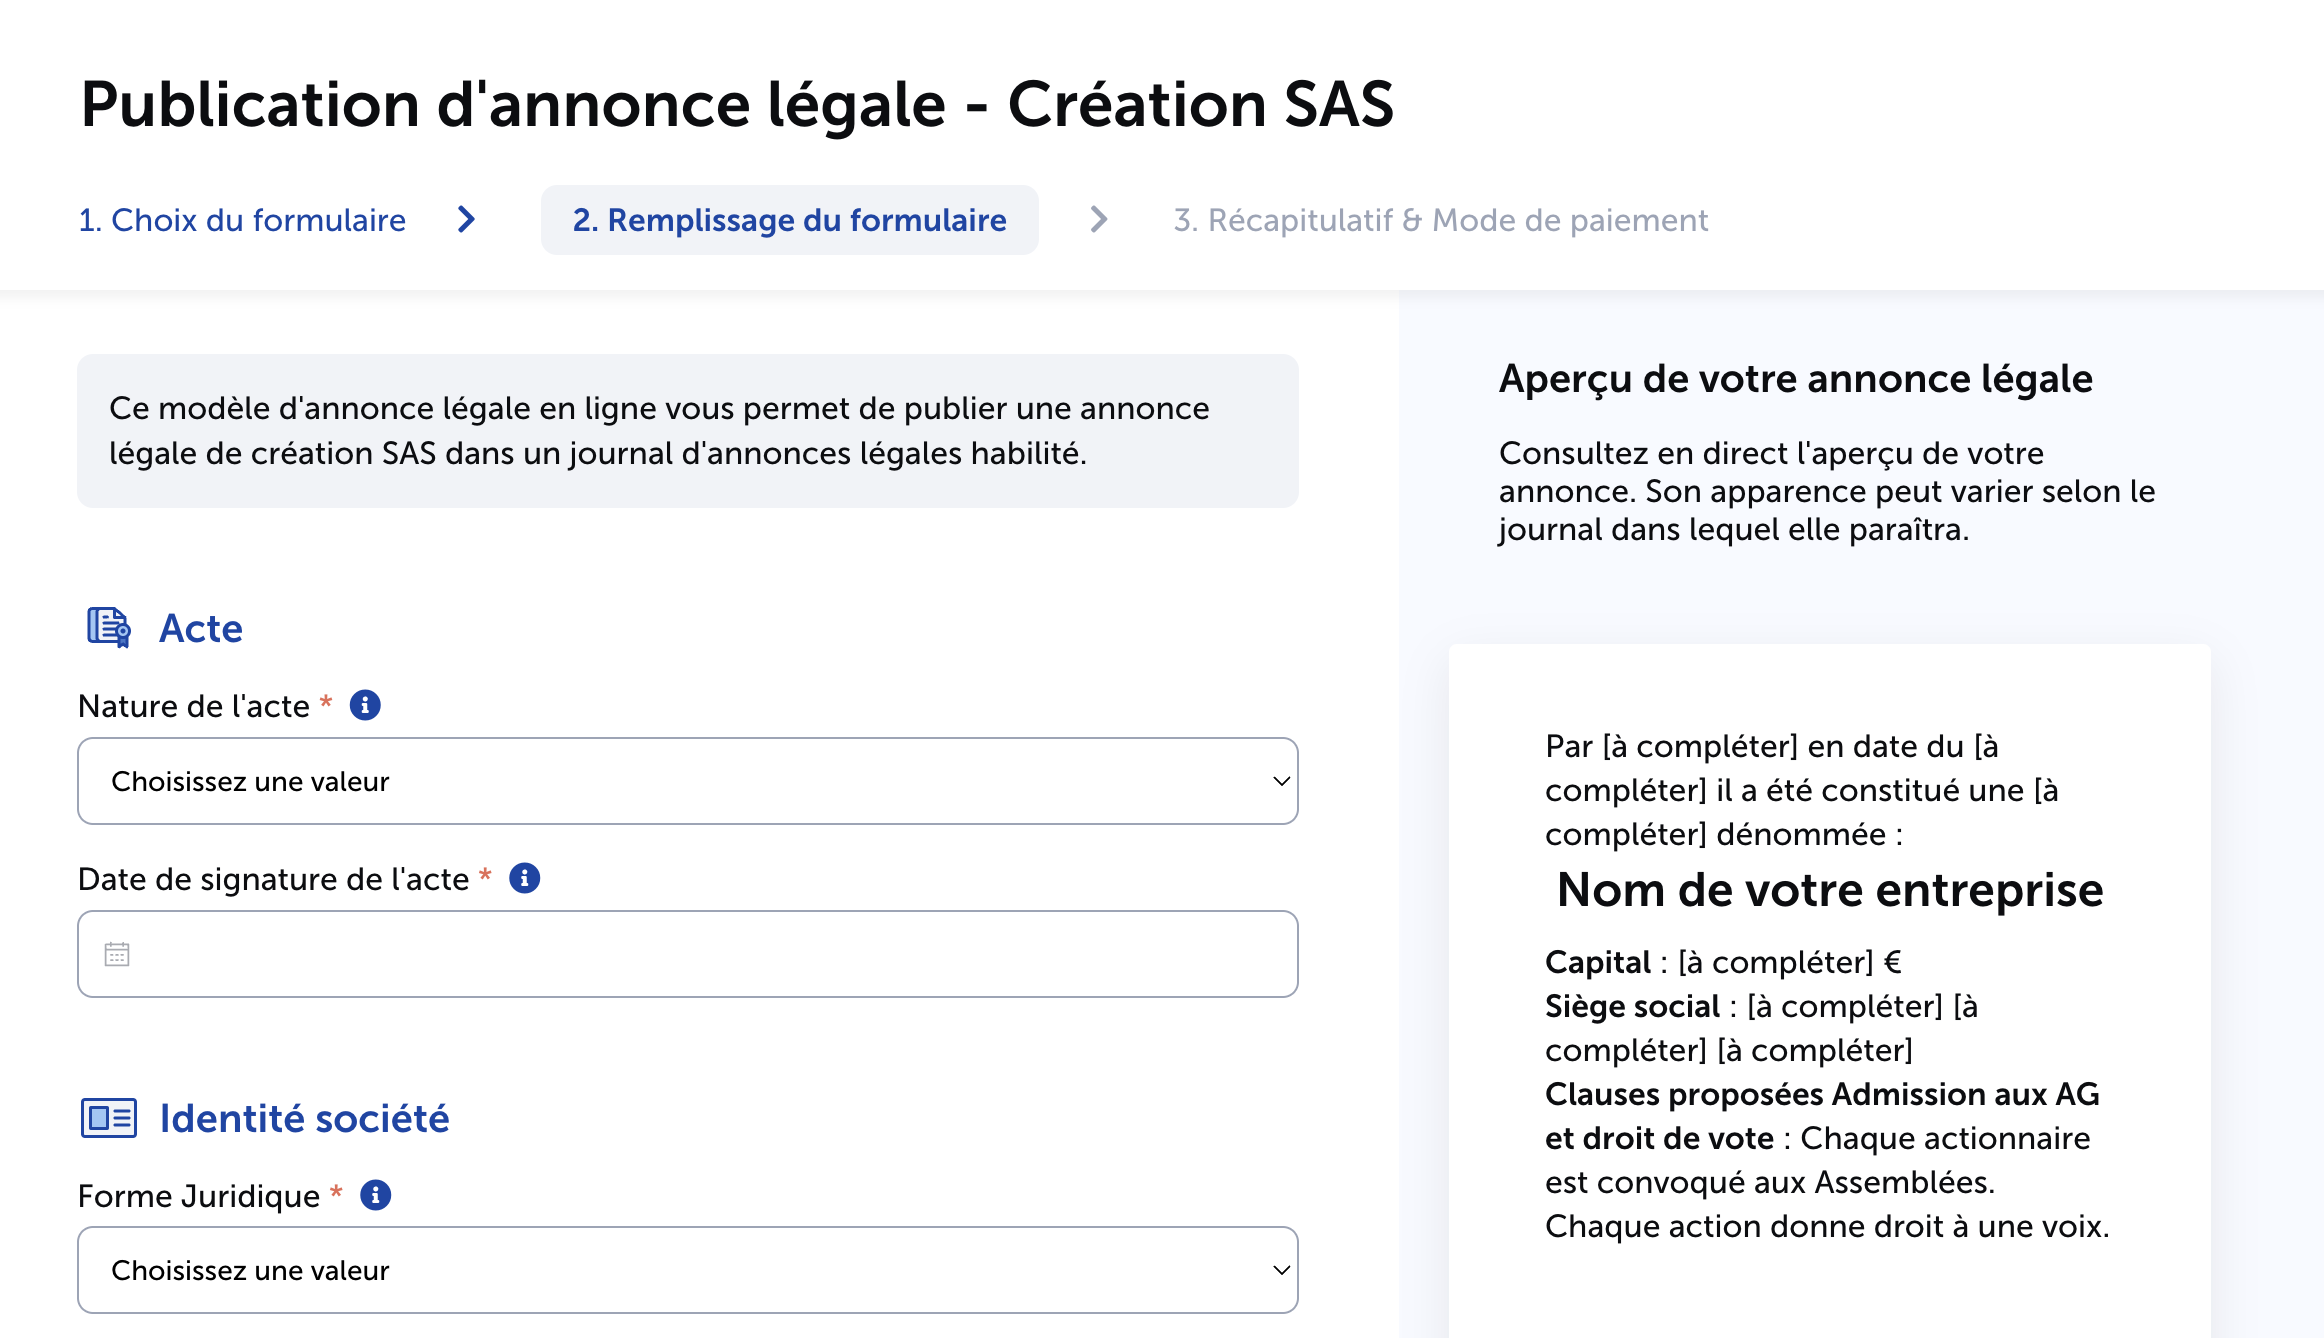The image size is (2324, 1338).
Task: Click the info icon beside Nature de l'acte
Action: tap(365, 705)
